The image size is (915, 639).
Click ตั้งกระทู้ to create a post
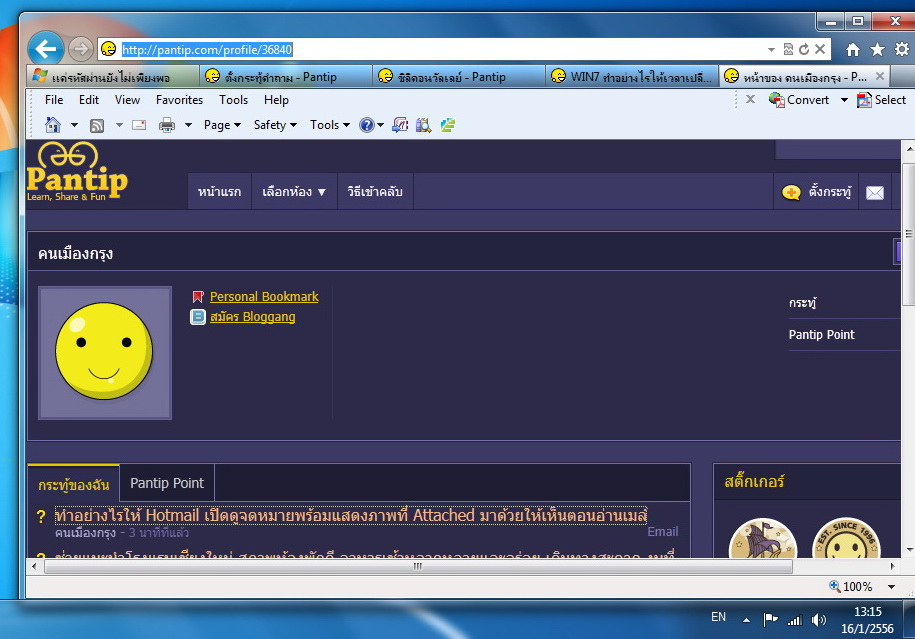(817, 191)
